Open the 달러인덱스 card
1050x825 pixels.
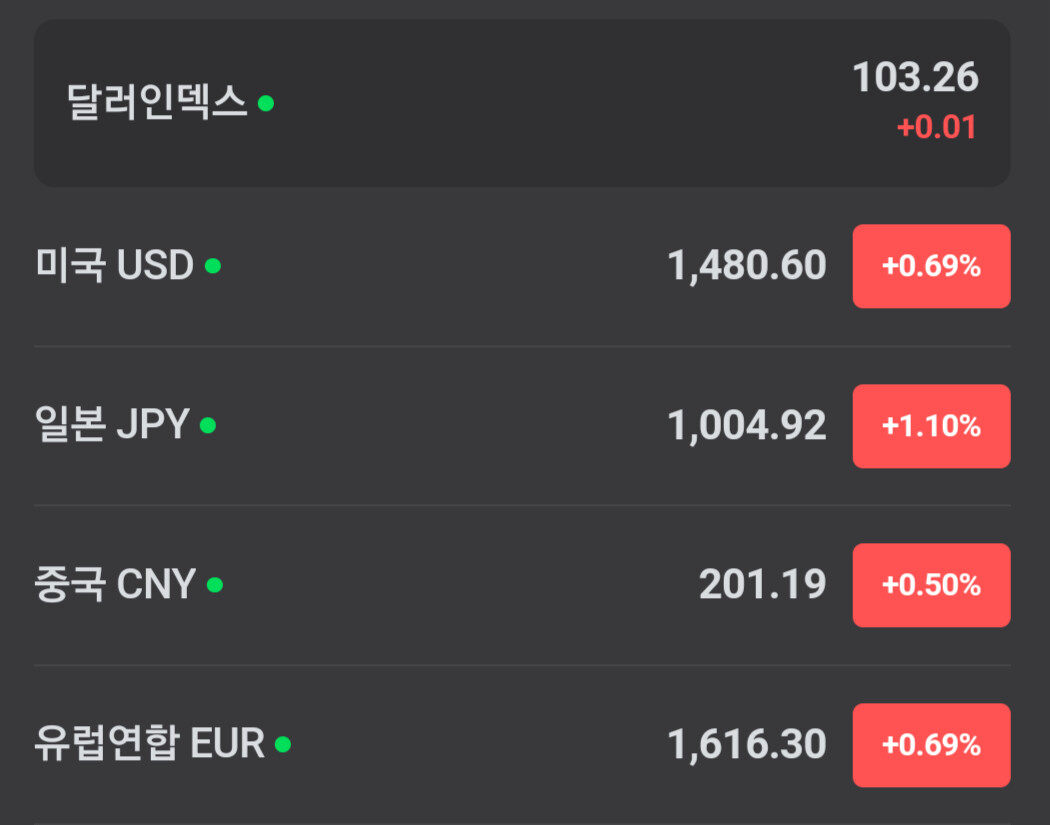pos(157,102)
